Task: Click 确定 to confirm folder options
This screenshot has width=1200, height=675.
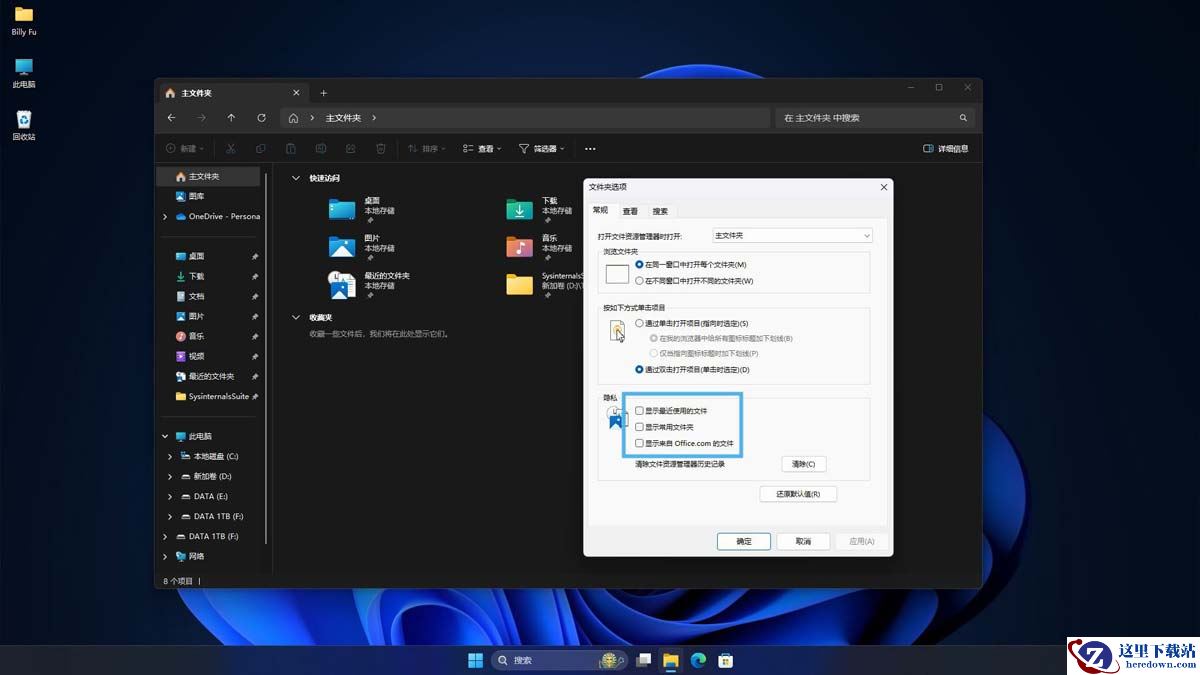Action: [x=744, y=541]
